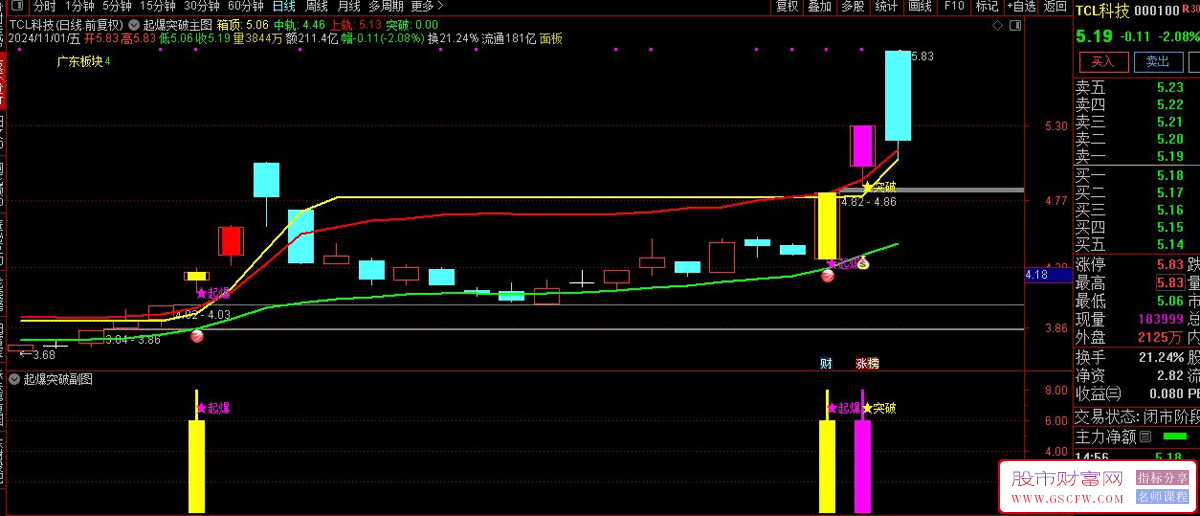This screenshot has height=516, width=1200.
Task: Click the 财 marker on the timeline
Action: (x=826, y=363)
